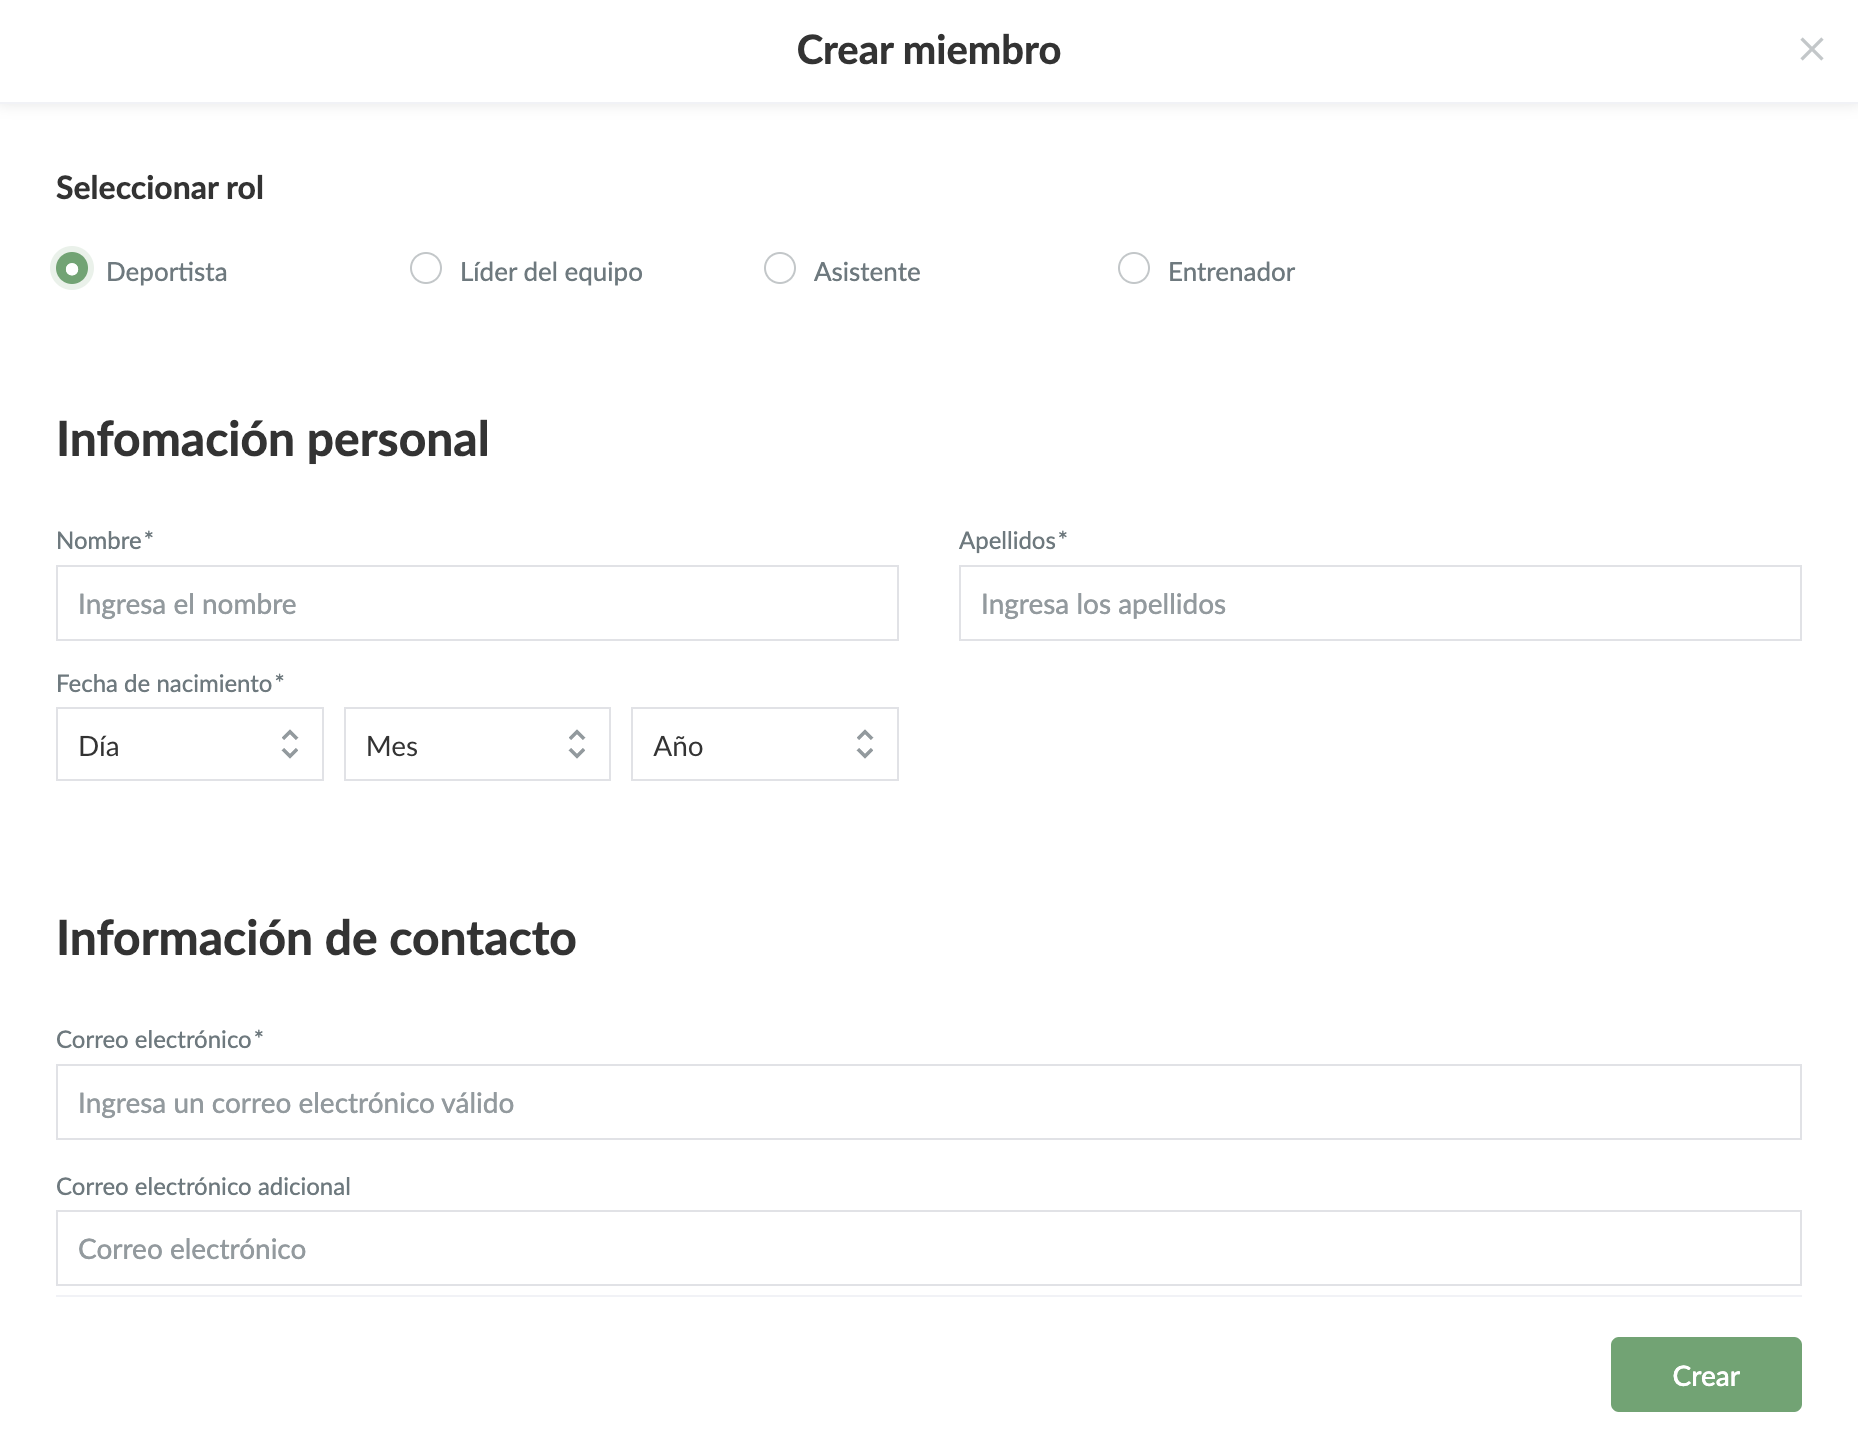The image size is (1858, 1438).
Task: Select the Líder del equipo radio button
Action: tap(426, 269)
